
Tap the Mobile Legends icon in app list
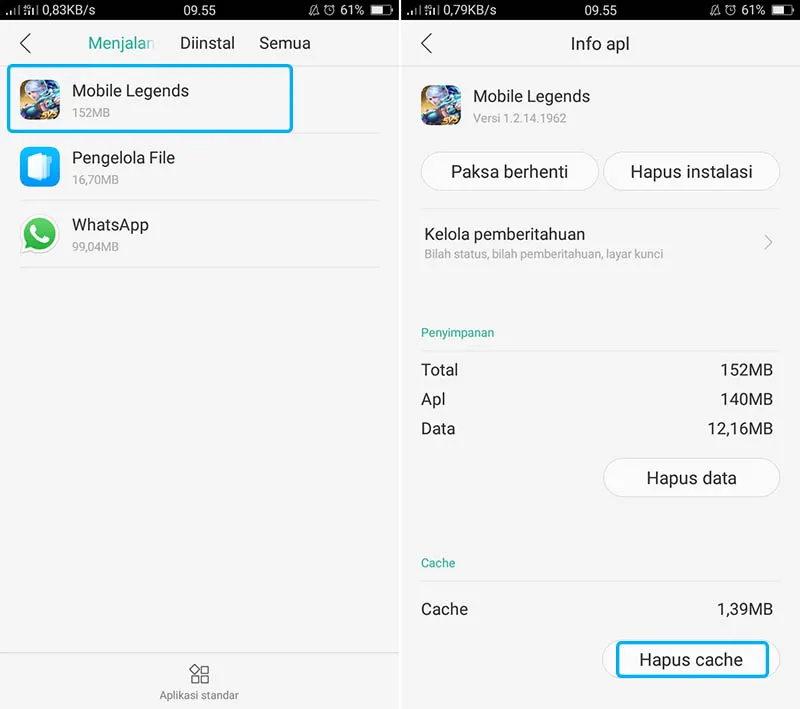[x=40, y=100]
